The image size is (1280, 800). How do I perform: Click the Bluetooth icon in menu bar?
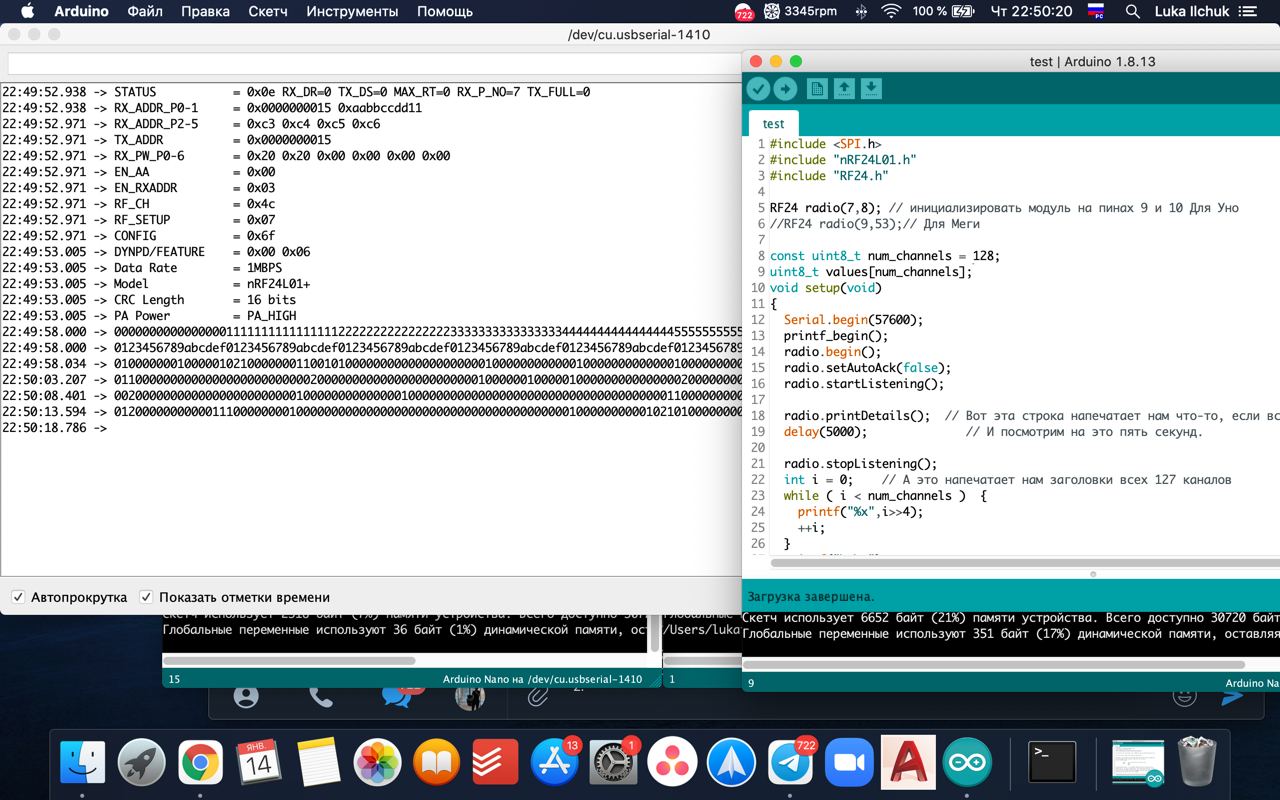tap(861, 12)
